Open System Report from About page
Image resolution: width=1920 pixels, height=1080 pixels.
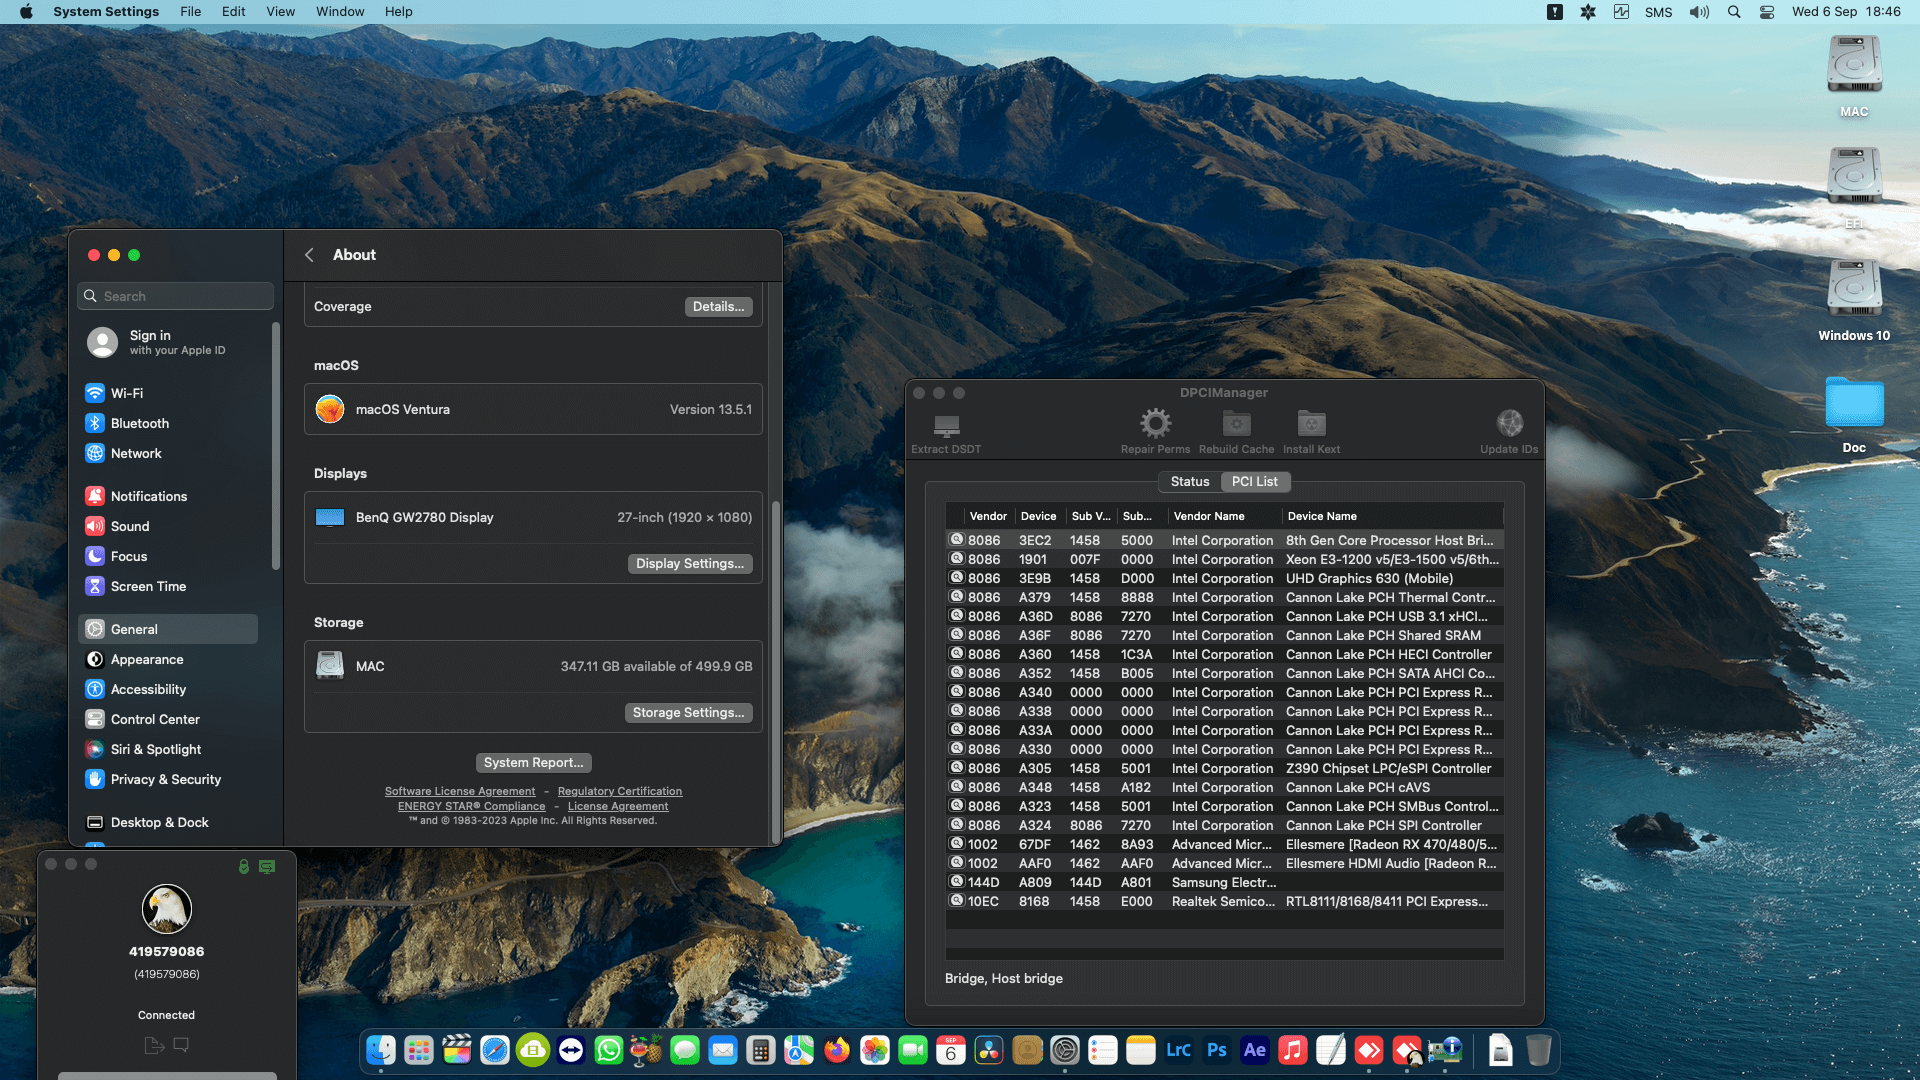533,762
